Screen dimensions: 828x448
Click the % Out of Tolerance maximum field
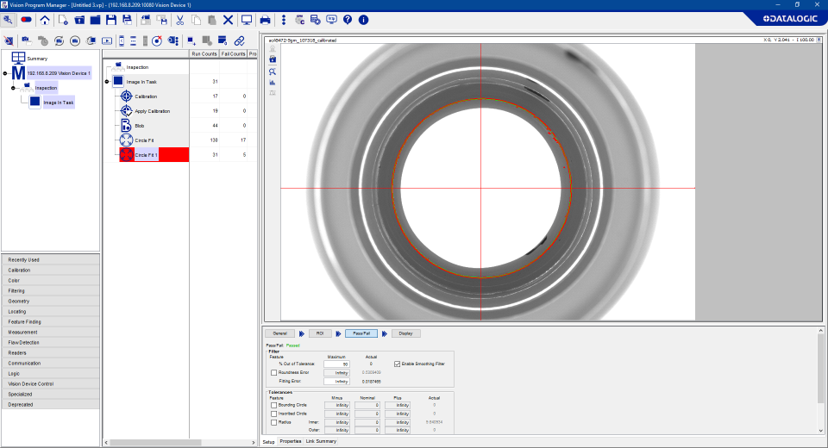click(337, 364)
